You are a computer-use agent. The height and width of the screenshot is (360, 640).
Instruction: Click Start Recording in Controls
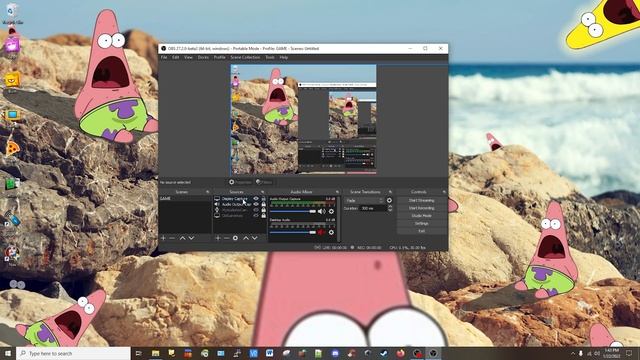coord(422,208)
